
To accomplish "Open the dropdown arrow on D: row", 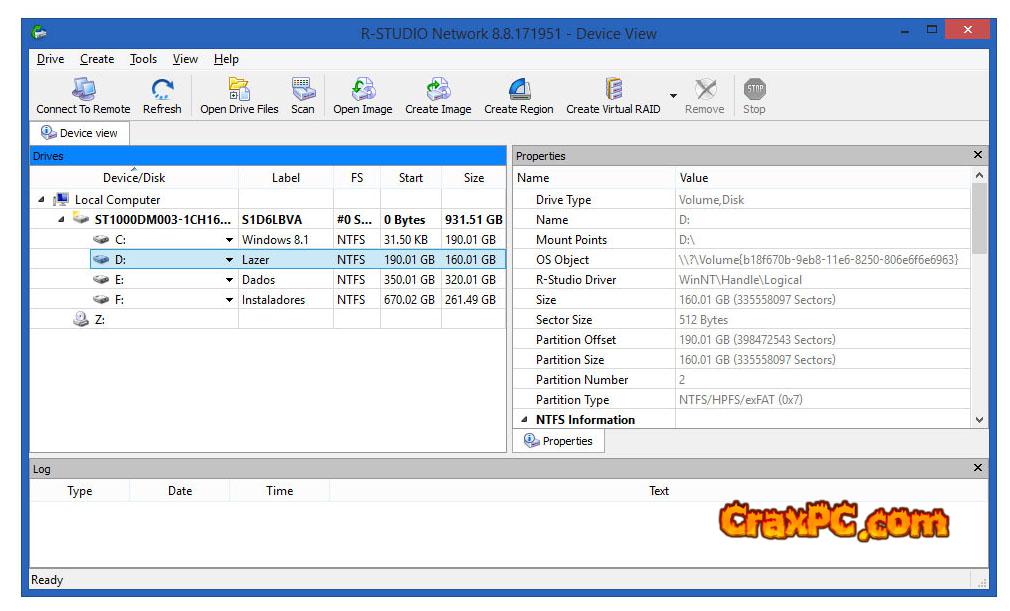I will click(229, 259).
